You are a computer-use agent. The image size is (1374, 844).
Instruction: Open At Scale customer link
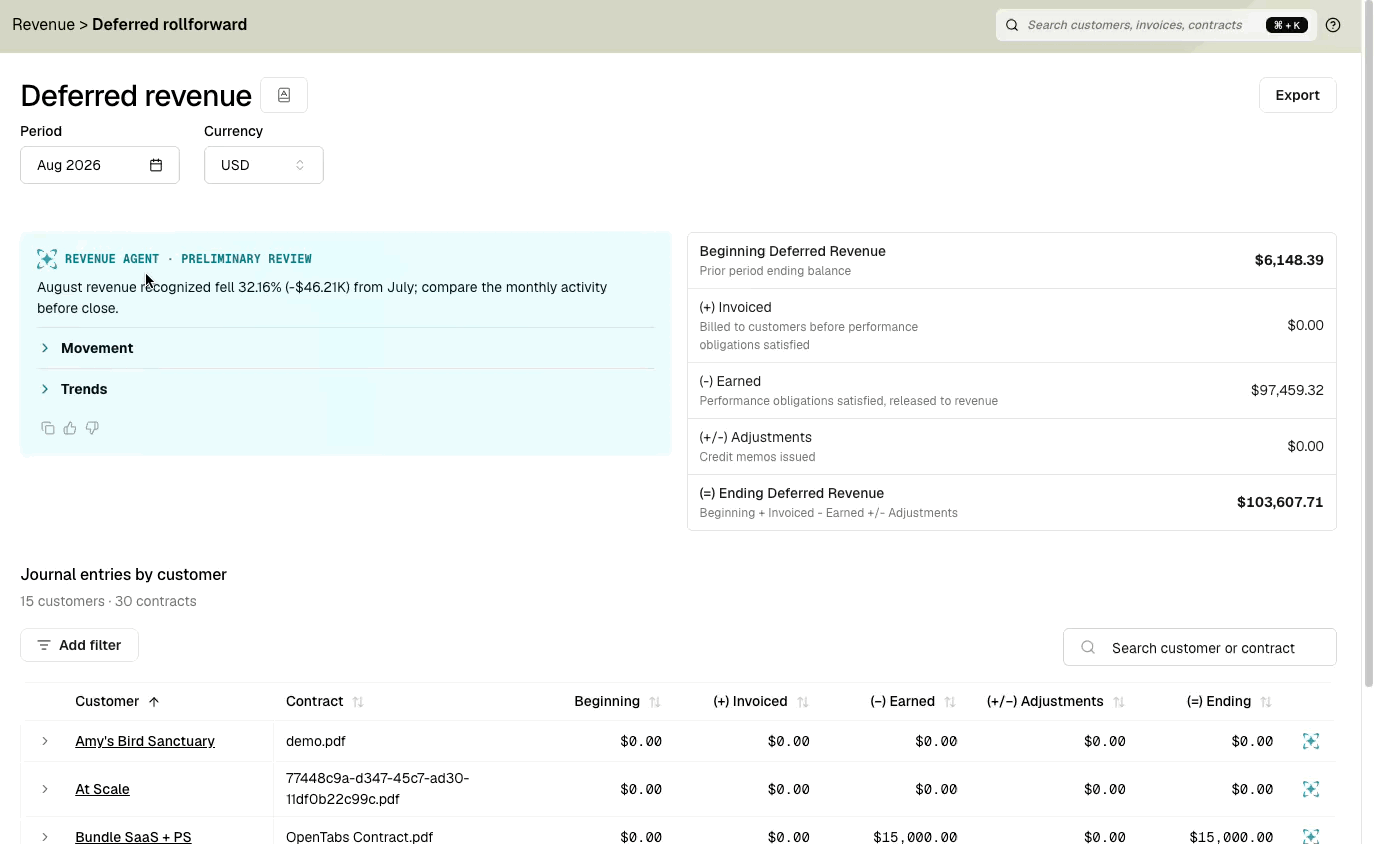(x=102, y=789)
